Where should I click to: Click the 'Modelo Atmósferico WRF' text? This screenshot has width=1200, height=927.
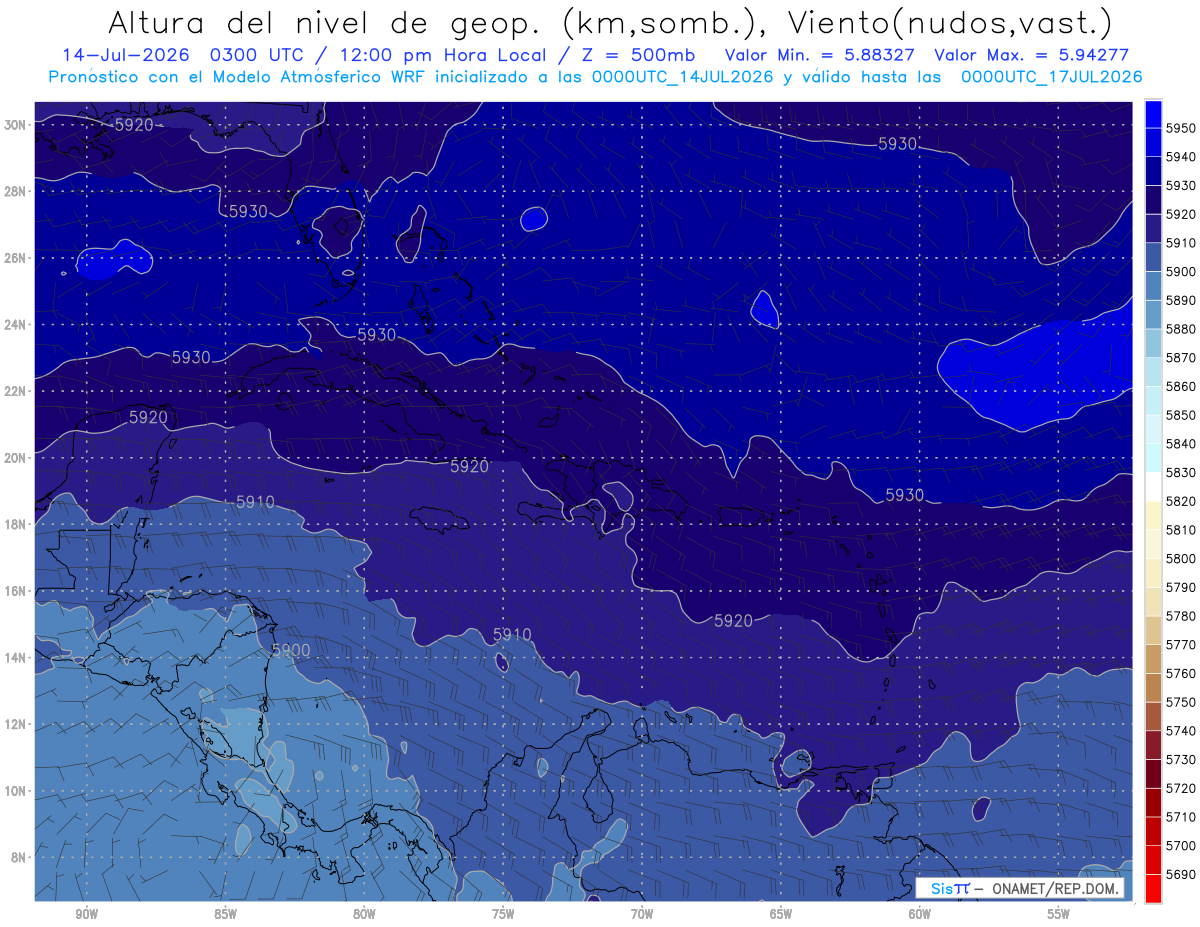pos(319,76)
